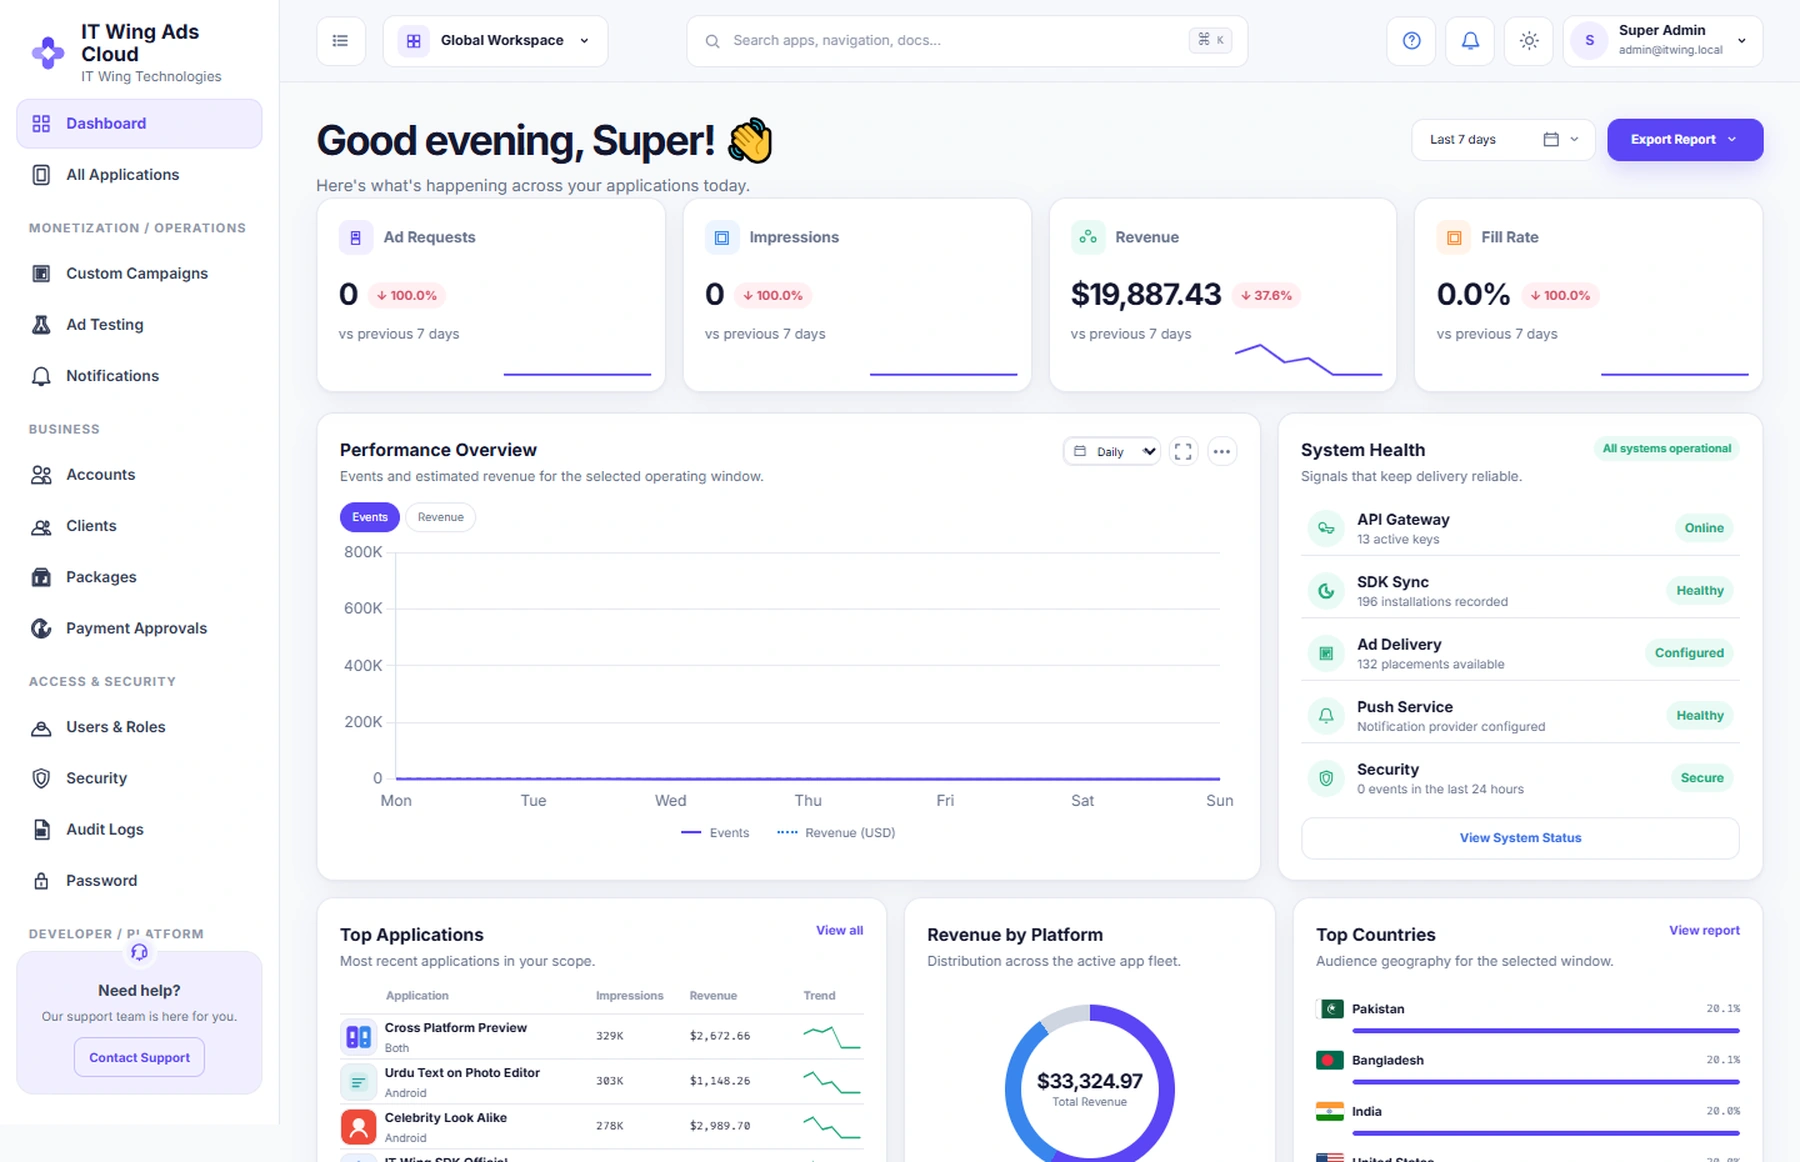Focus the search apps, navigation, docs field
The image size is (1800, 1162).
[967, 41]
